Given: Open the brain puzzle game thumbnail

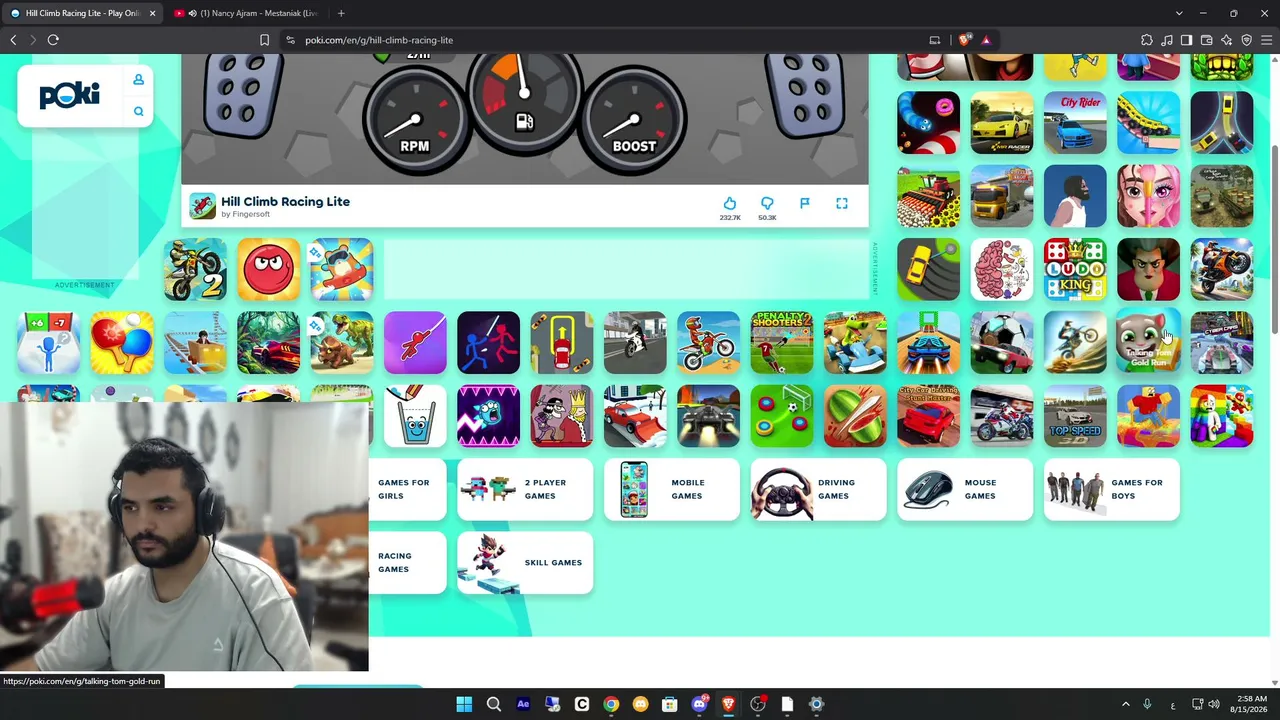Looking at the screenshot, I should pyautogui.click(x=1002, y=269).
